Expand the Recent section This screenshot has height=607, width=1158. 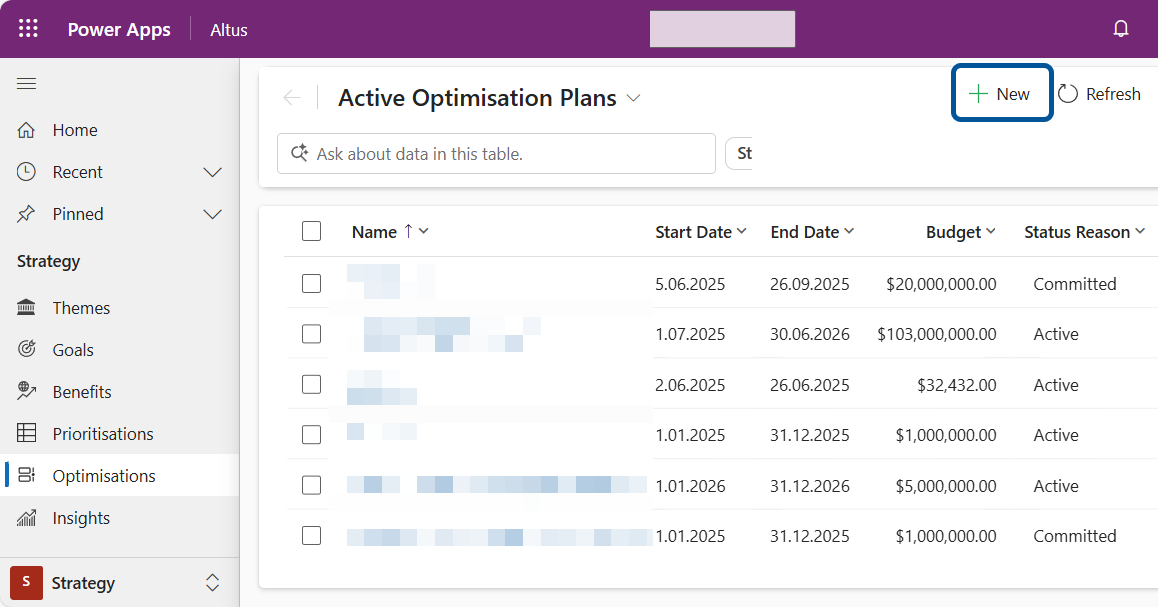pos(212,172)
